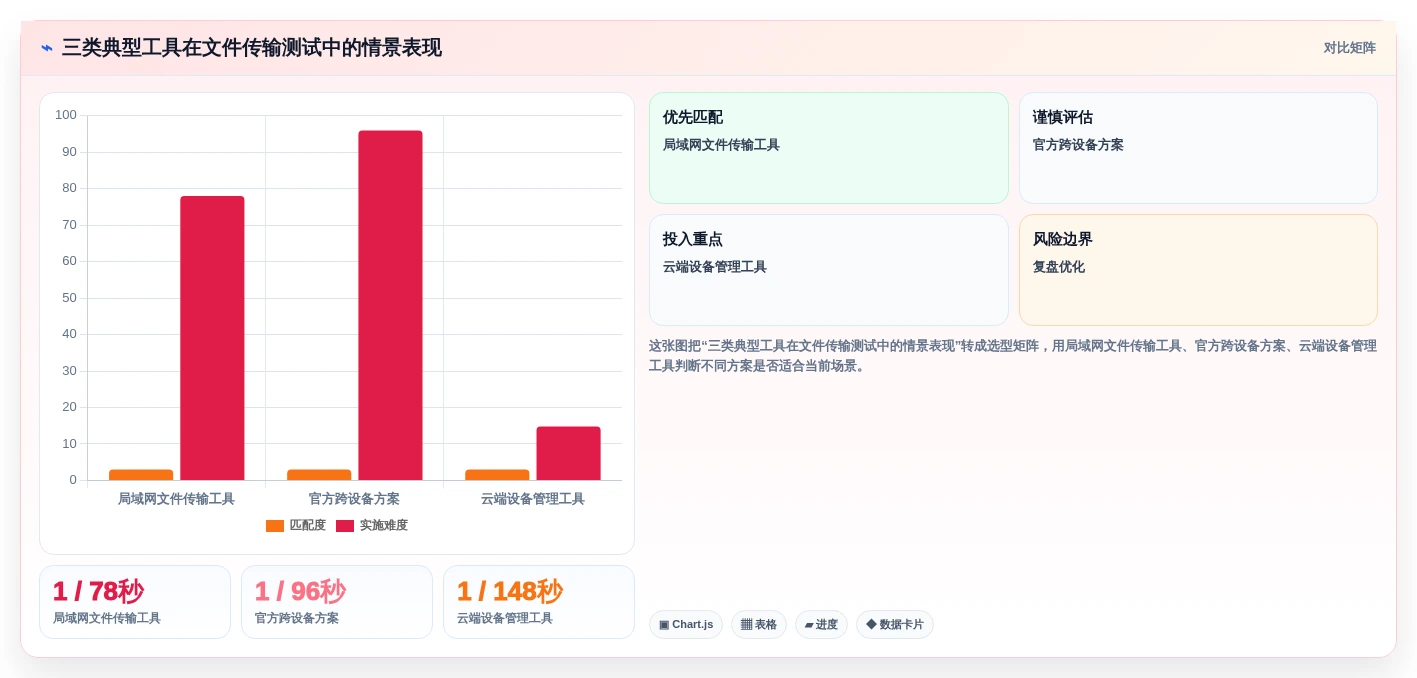Image resolution: width=1417 pixels, height=678 pixels.
Task: Click the orange bar for 官方跨设备方案
Action: (319, 475)
